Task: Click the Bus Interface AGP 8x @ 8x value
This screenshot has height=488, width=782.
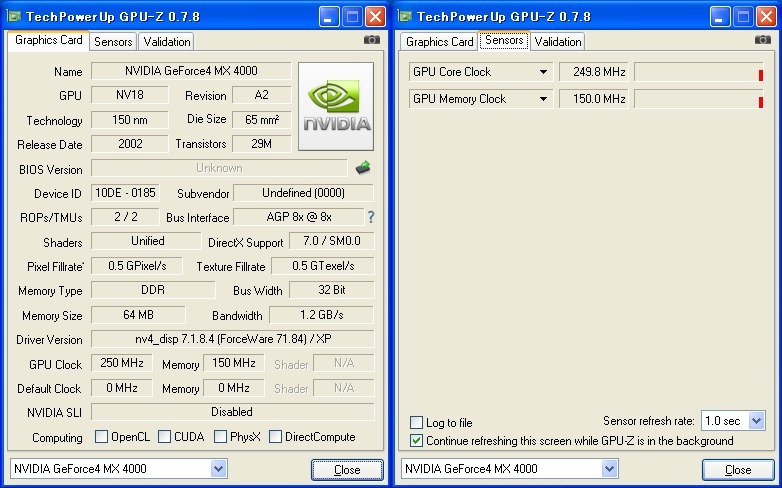Action: (x=299, y=217)
